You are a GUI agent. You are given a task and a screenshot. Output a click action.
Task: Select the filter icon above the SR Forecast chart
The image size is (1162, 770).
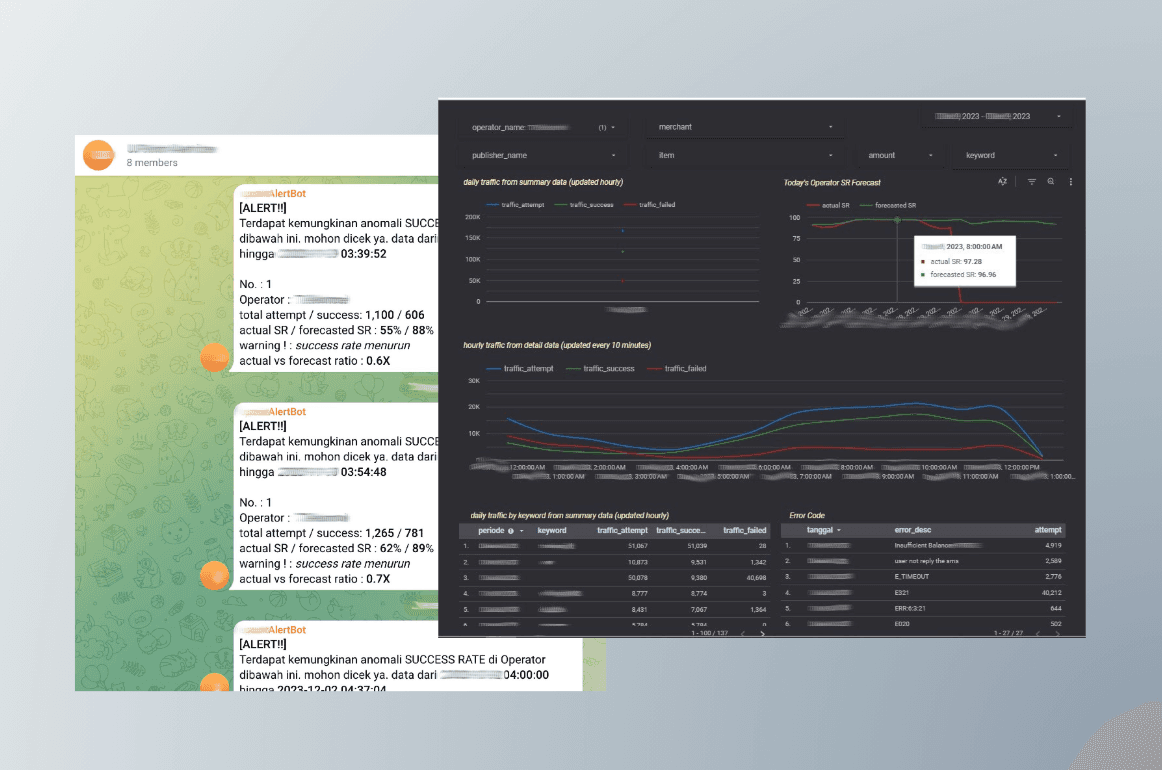pyautogui.click(x=1031, y=181)
